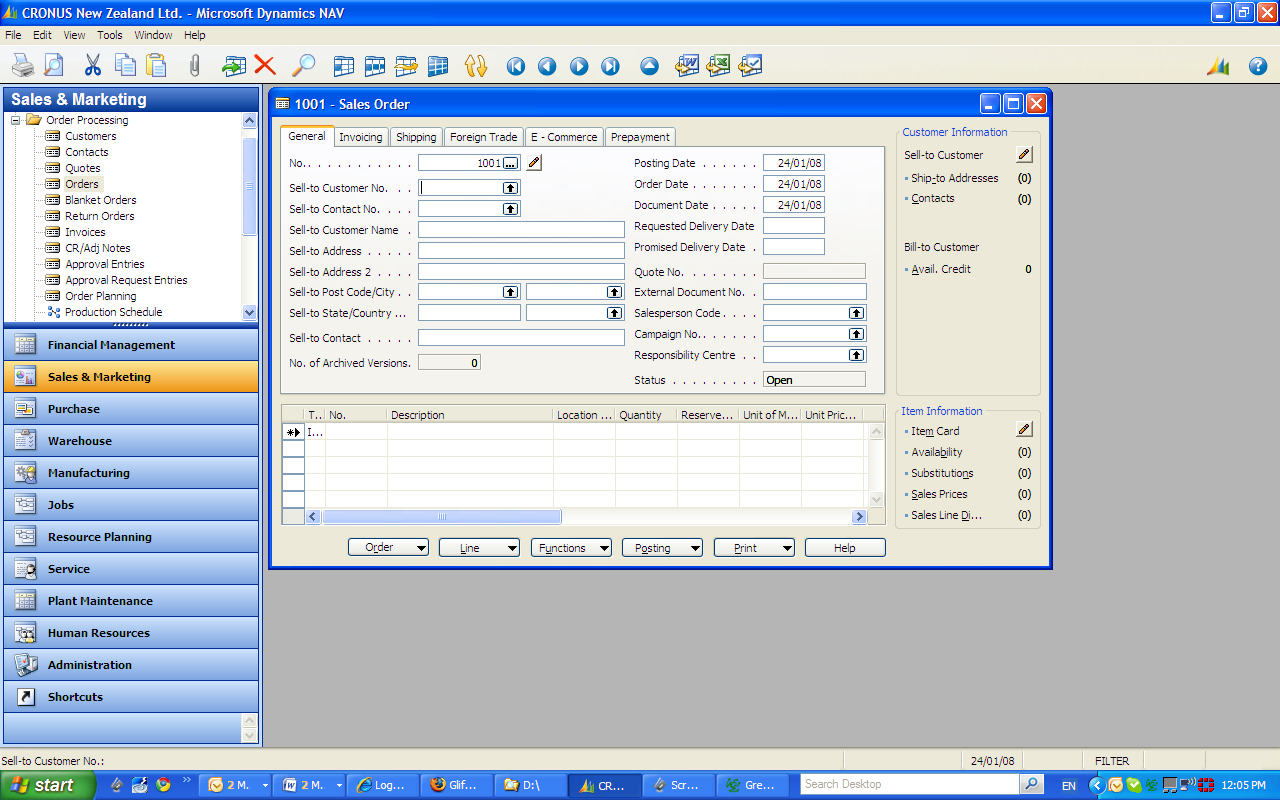
Task: Click the Posting button
Action: point(662,547)
